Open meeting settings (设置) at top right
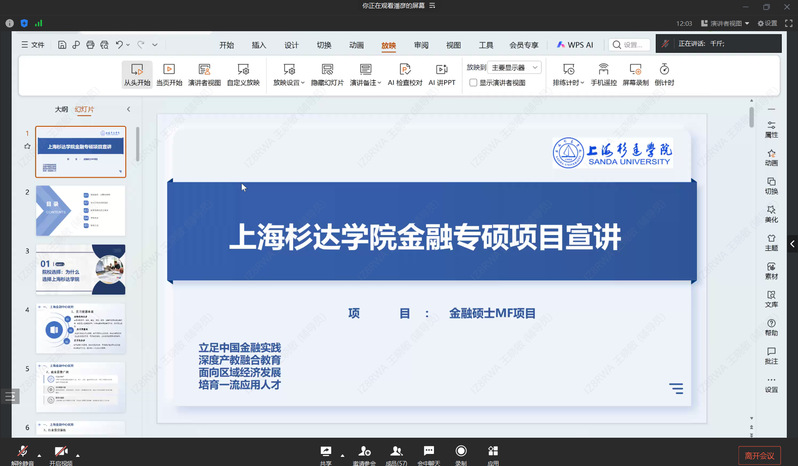798x466 pixels. [767, 23]
